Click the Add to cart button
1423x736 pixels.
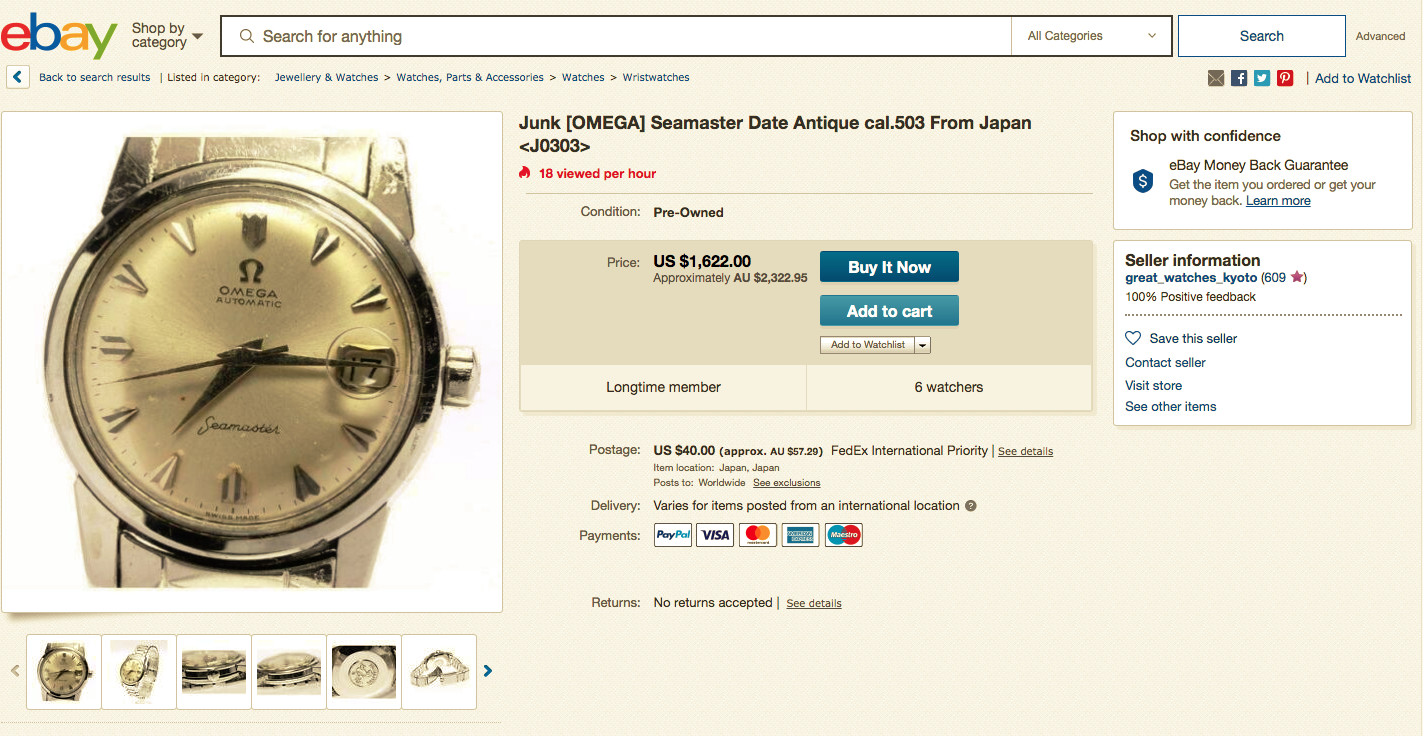(889, 311)
